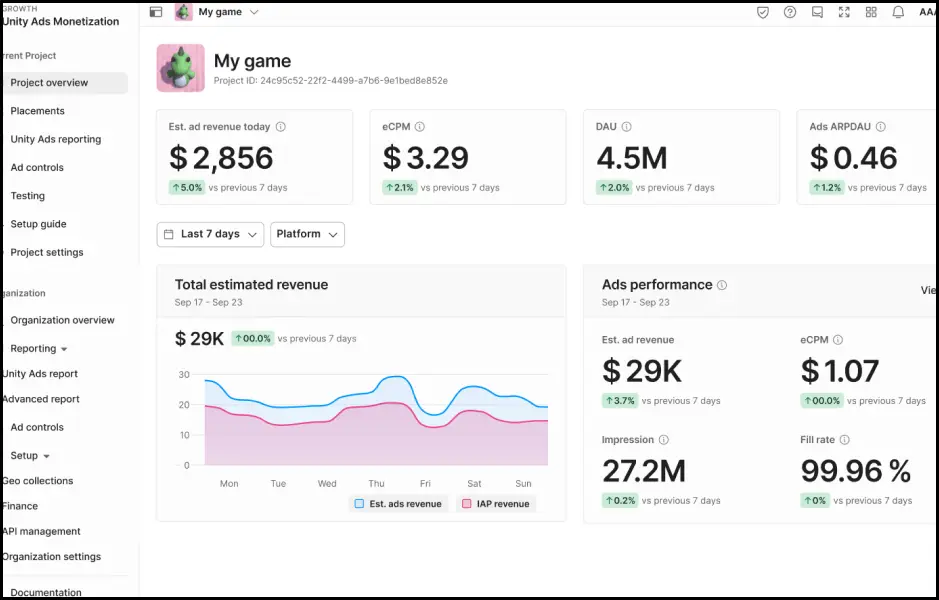Click the 27.2M impression value
The image size is (939, 600).
(644, 471)
